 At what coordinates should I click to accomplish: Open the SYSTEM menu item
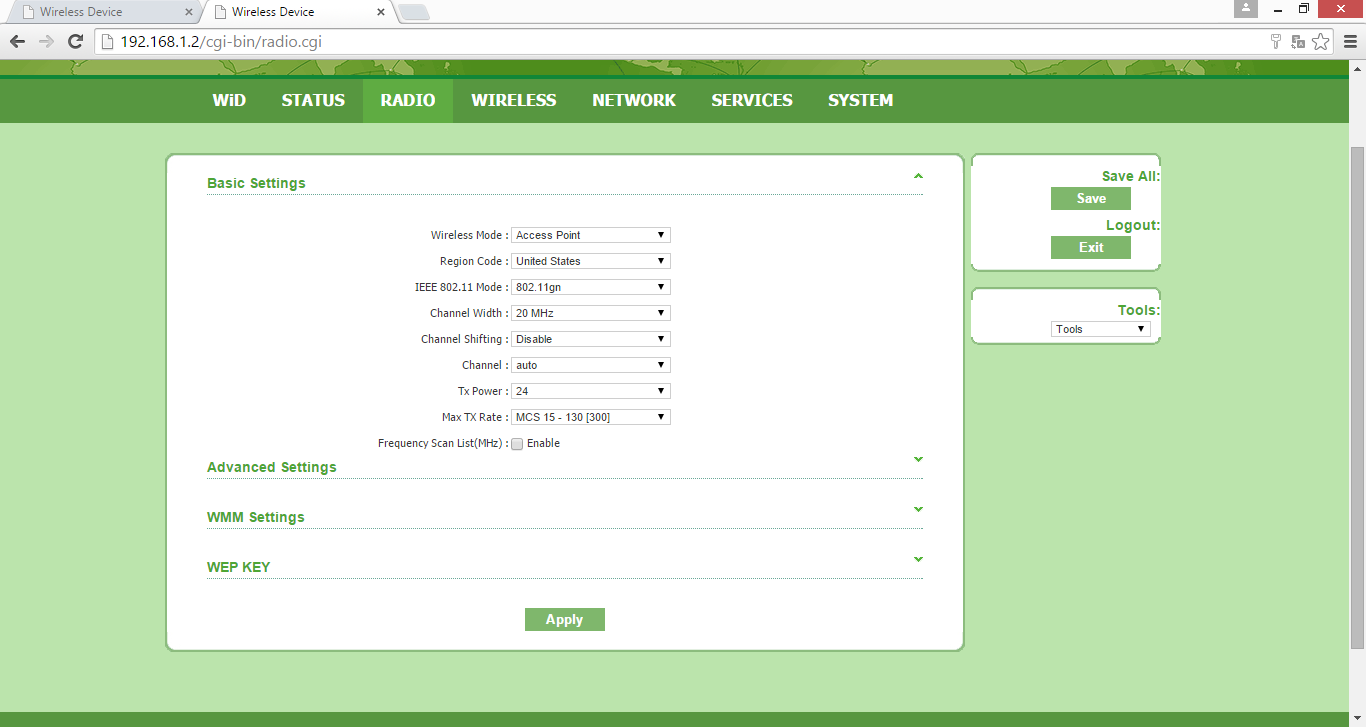pyautogui.click(x=860, y=100)
